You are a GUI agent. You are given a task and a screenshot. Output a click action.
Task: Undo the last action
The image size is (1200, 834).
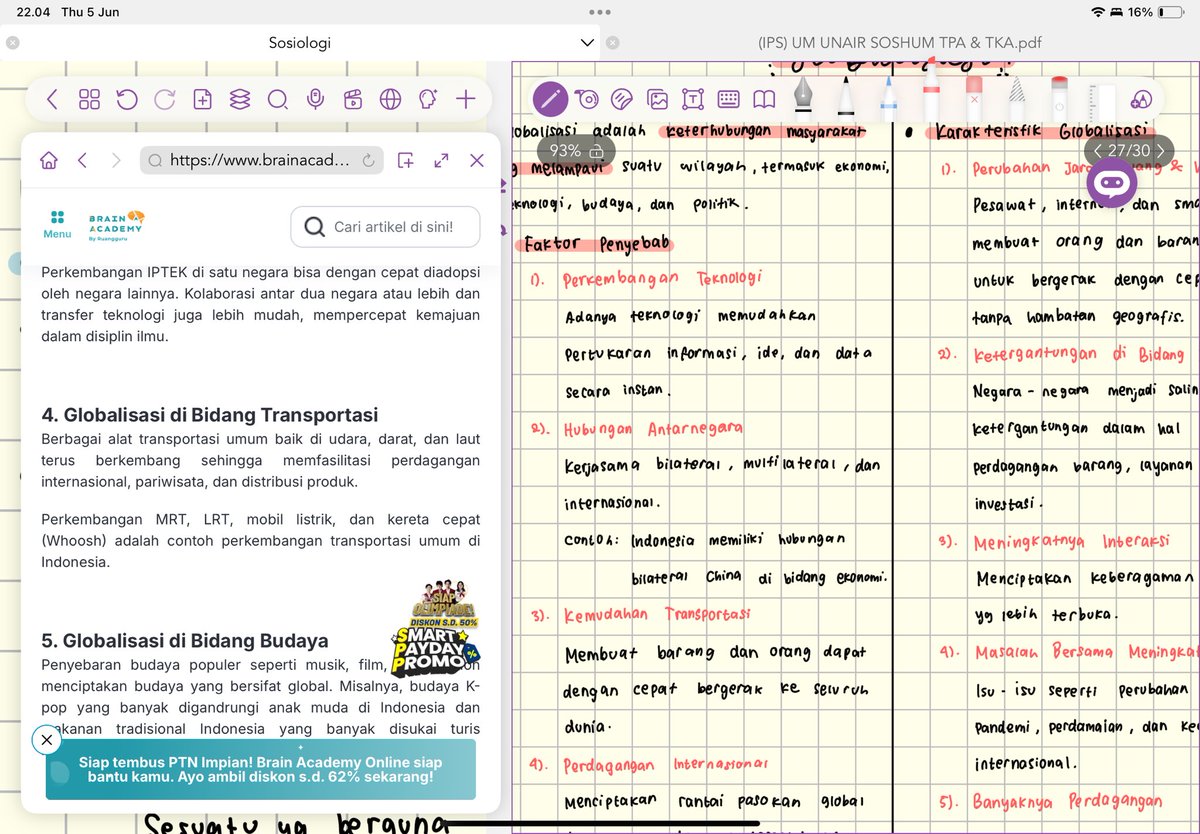[x=127, y=99]
